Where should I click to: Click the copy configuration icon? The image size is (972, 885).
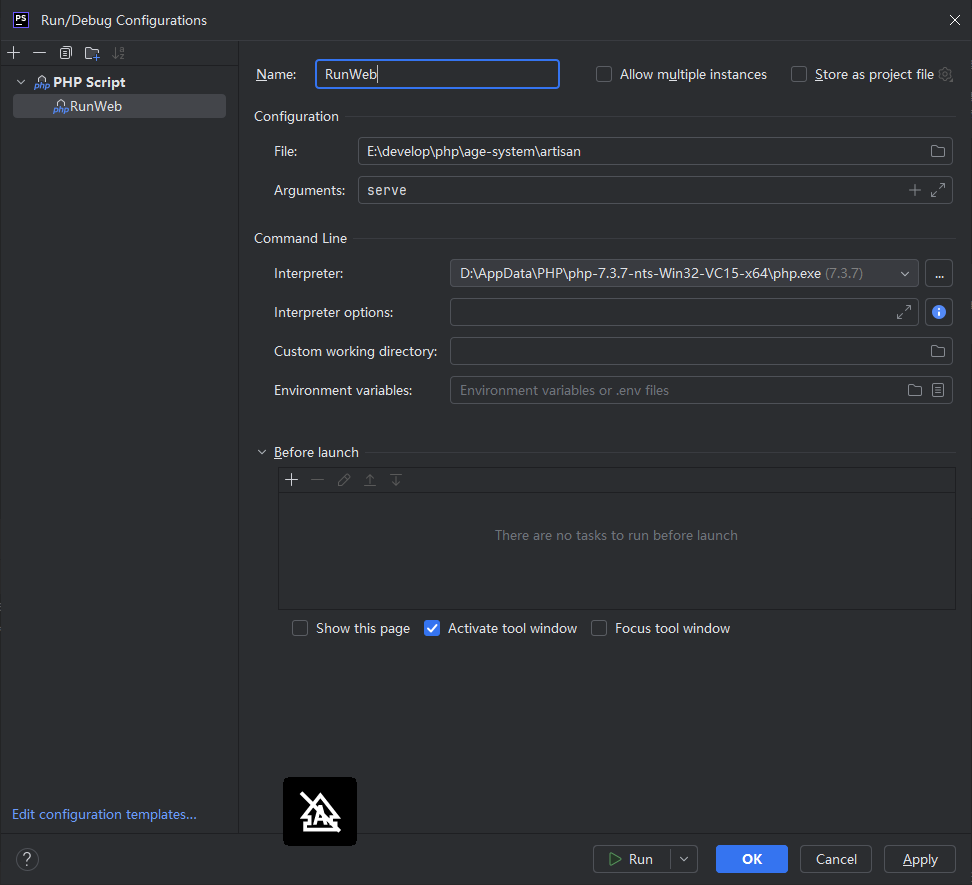(x=65, y=52)
